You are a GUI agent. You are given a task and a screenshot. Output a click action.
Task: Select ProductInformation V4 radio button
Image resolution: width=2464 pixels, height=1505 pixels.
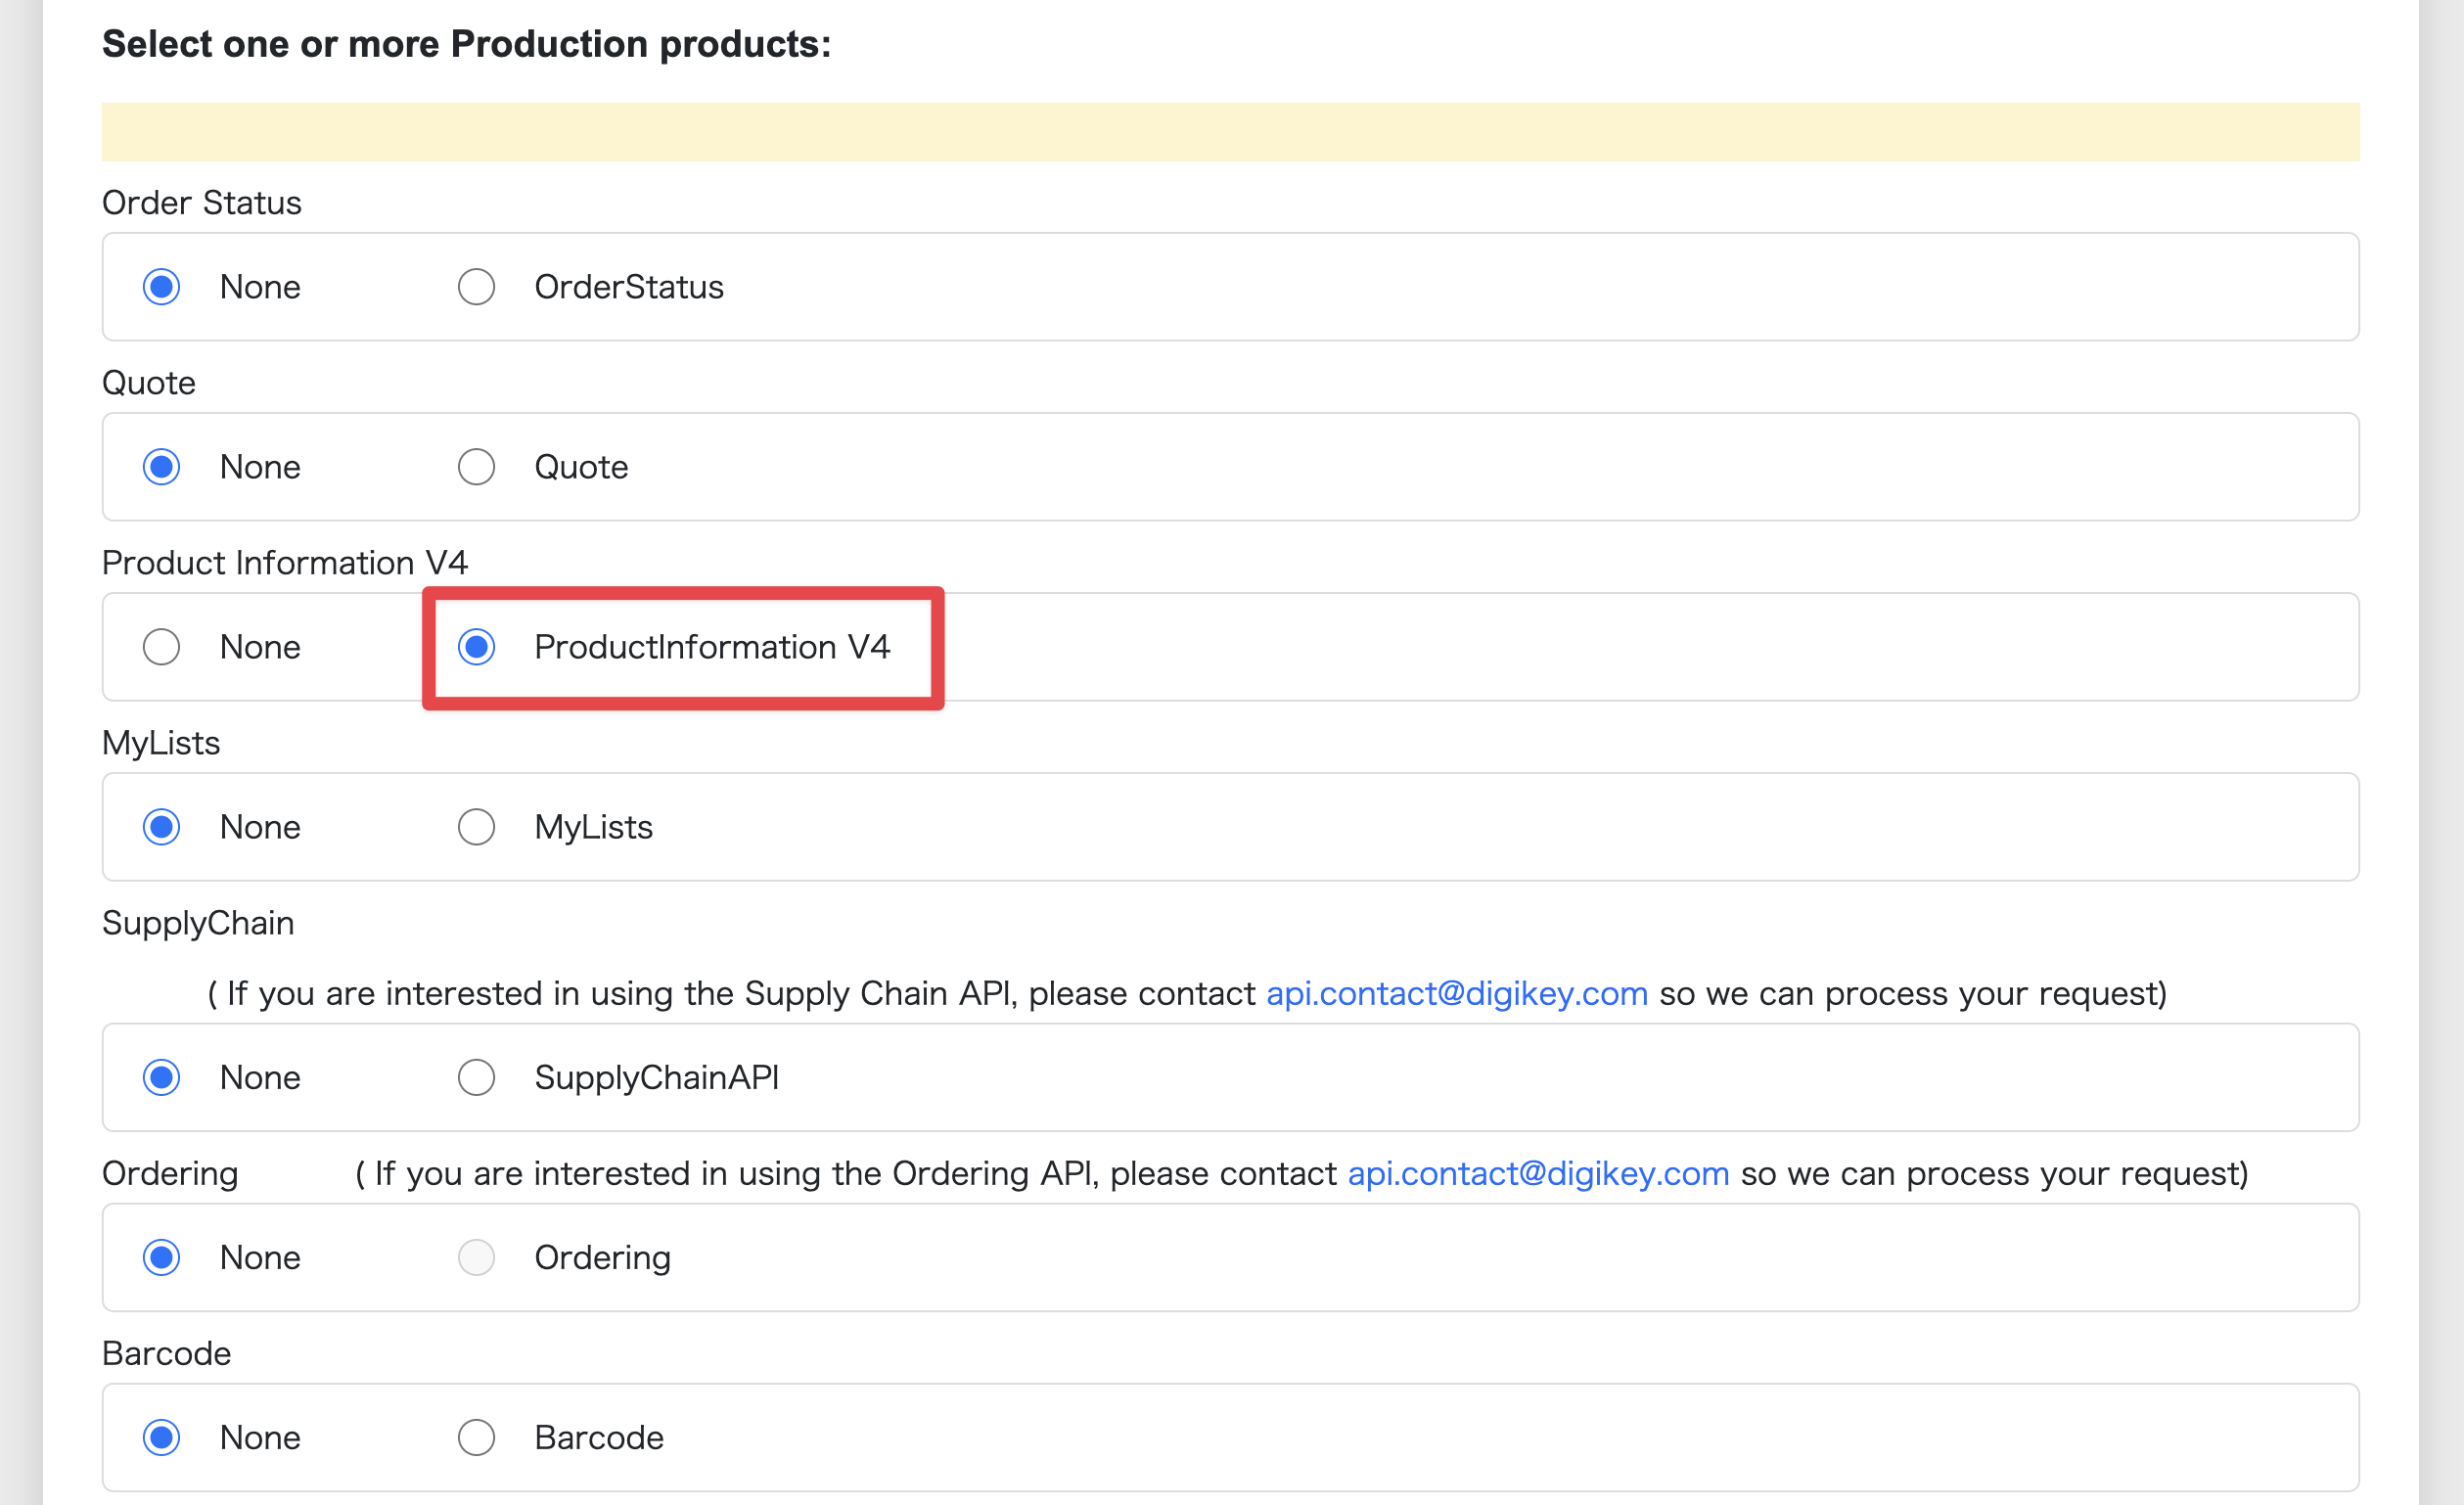tap(476, 647)
